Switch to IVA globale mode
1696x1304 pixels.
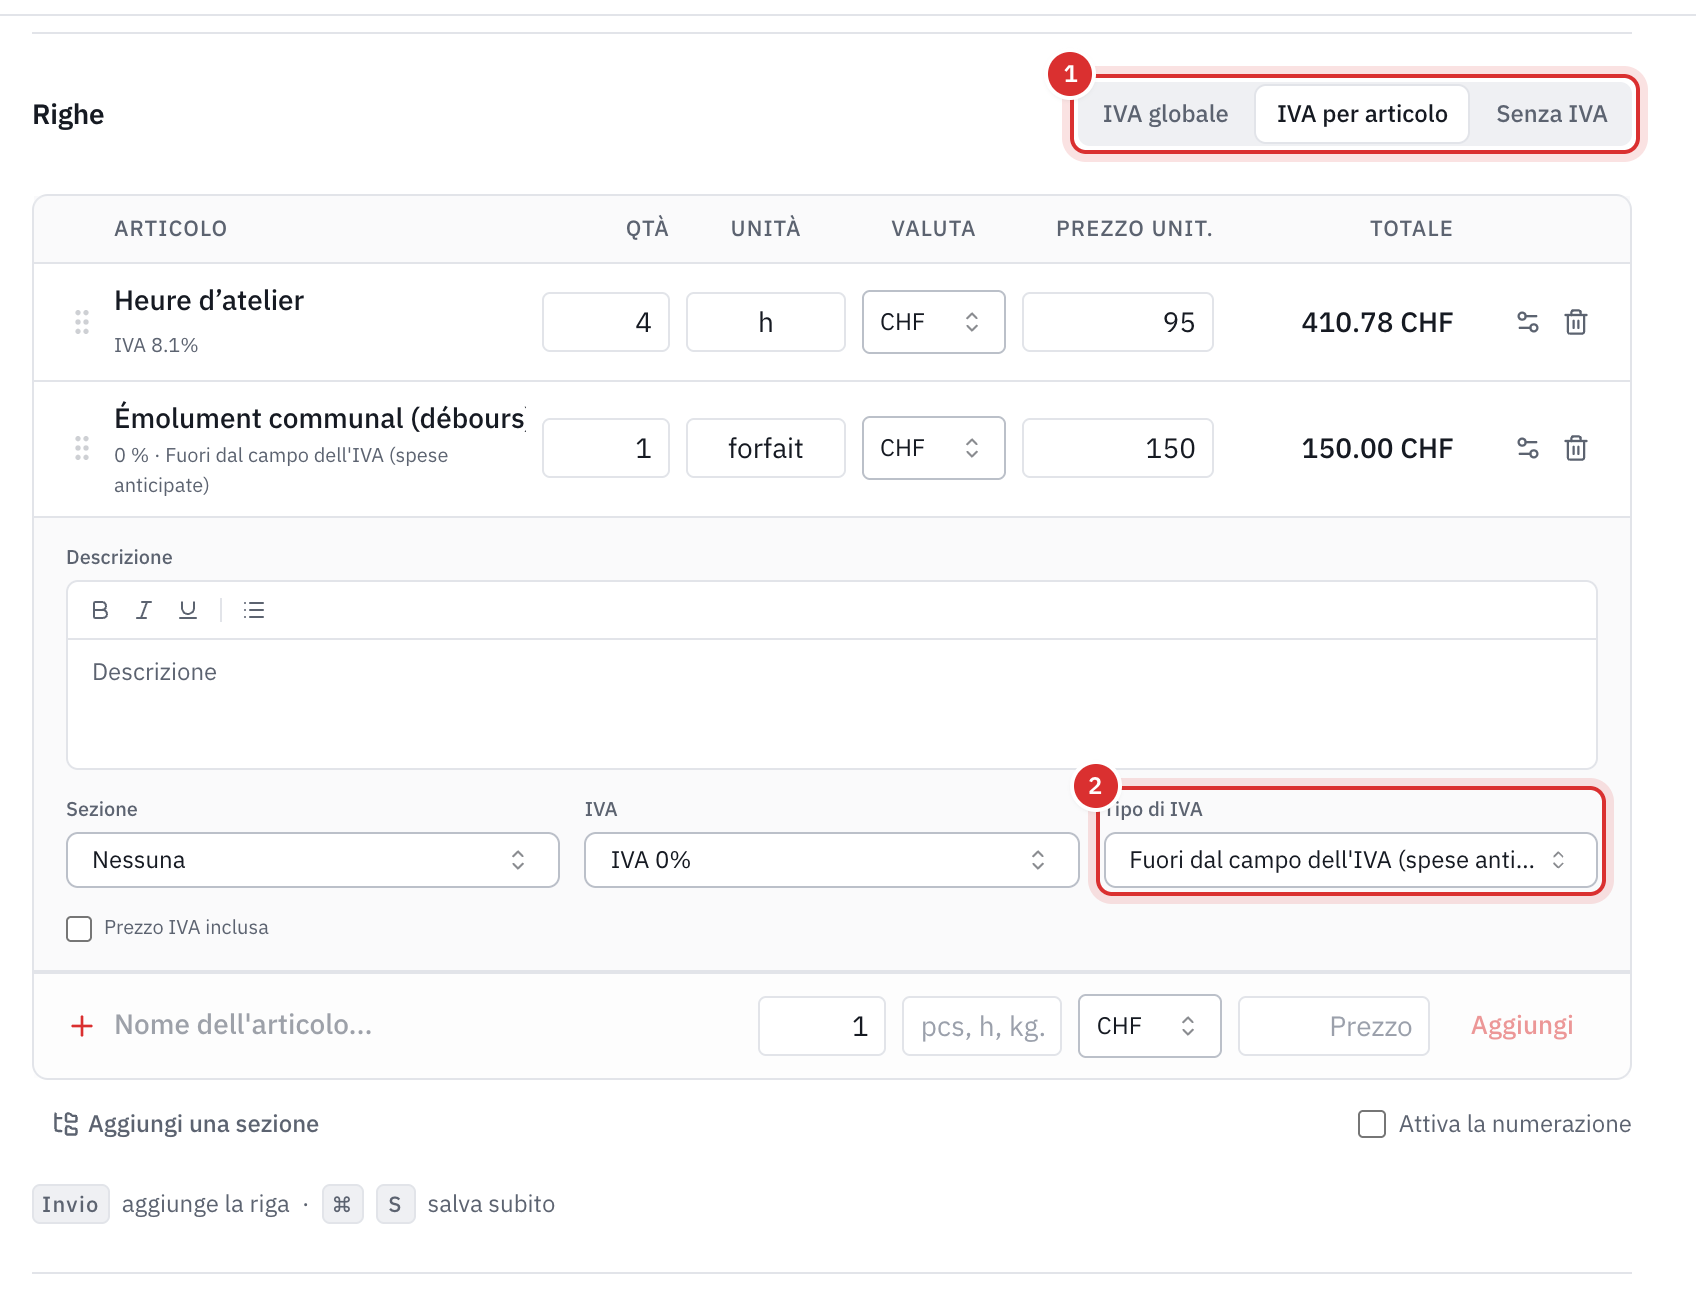pyautogui.click(x=1165, y=114)
